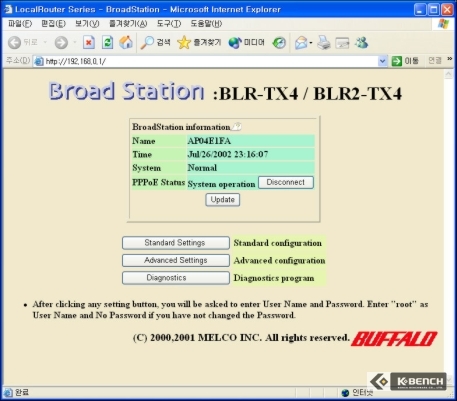
Task: Open the 도구(T) Tools menu
Action: pyautogui.click(x=169, y=24)
